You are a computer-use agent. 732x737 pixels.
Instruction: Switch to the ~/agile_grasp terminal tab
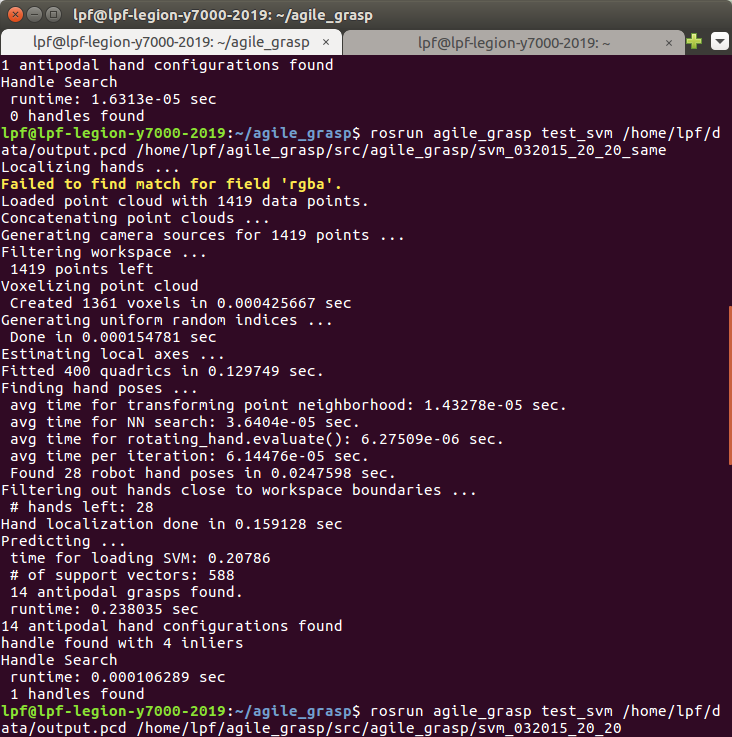171,42
